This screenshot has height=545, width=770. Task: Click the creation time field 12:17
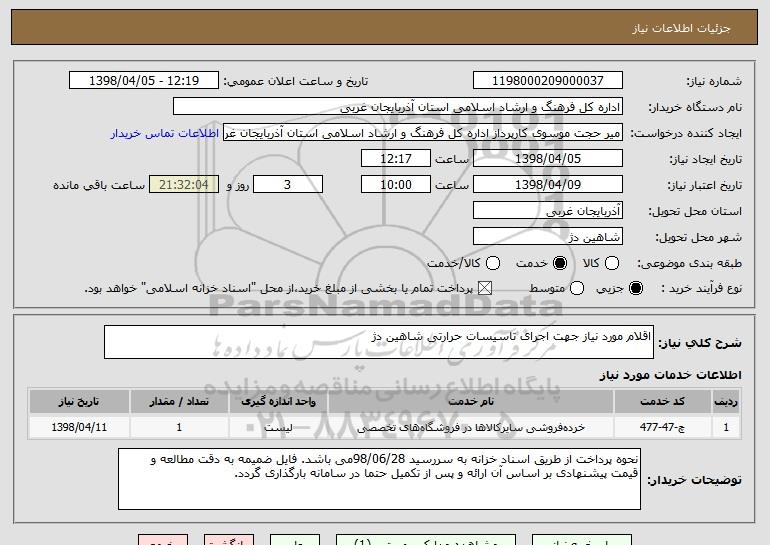pos(396,159)
